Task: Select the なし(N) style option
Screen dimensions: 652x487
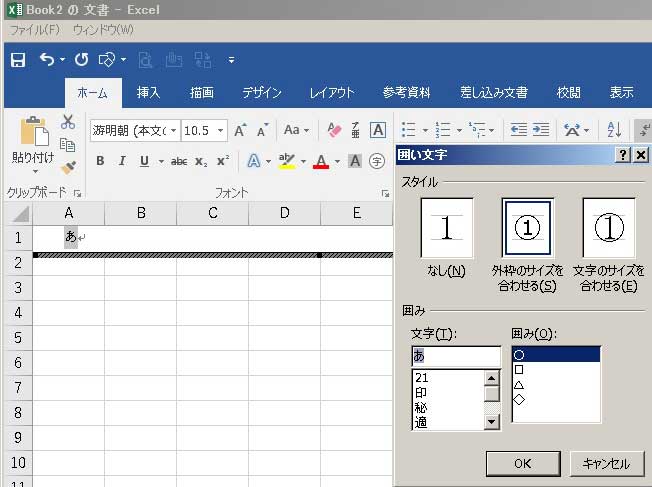Action: tap(445, 229)
